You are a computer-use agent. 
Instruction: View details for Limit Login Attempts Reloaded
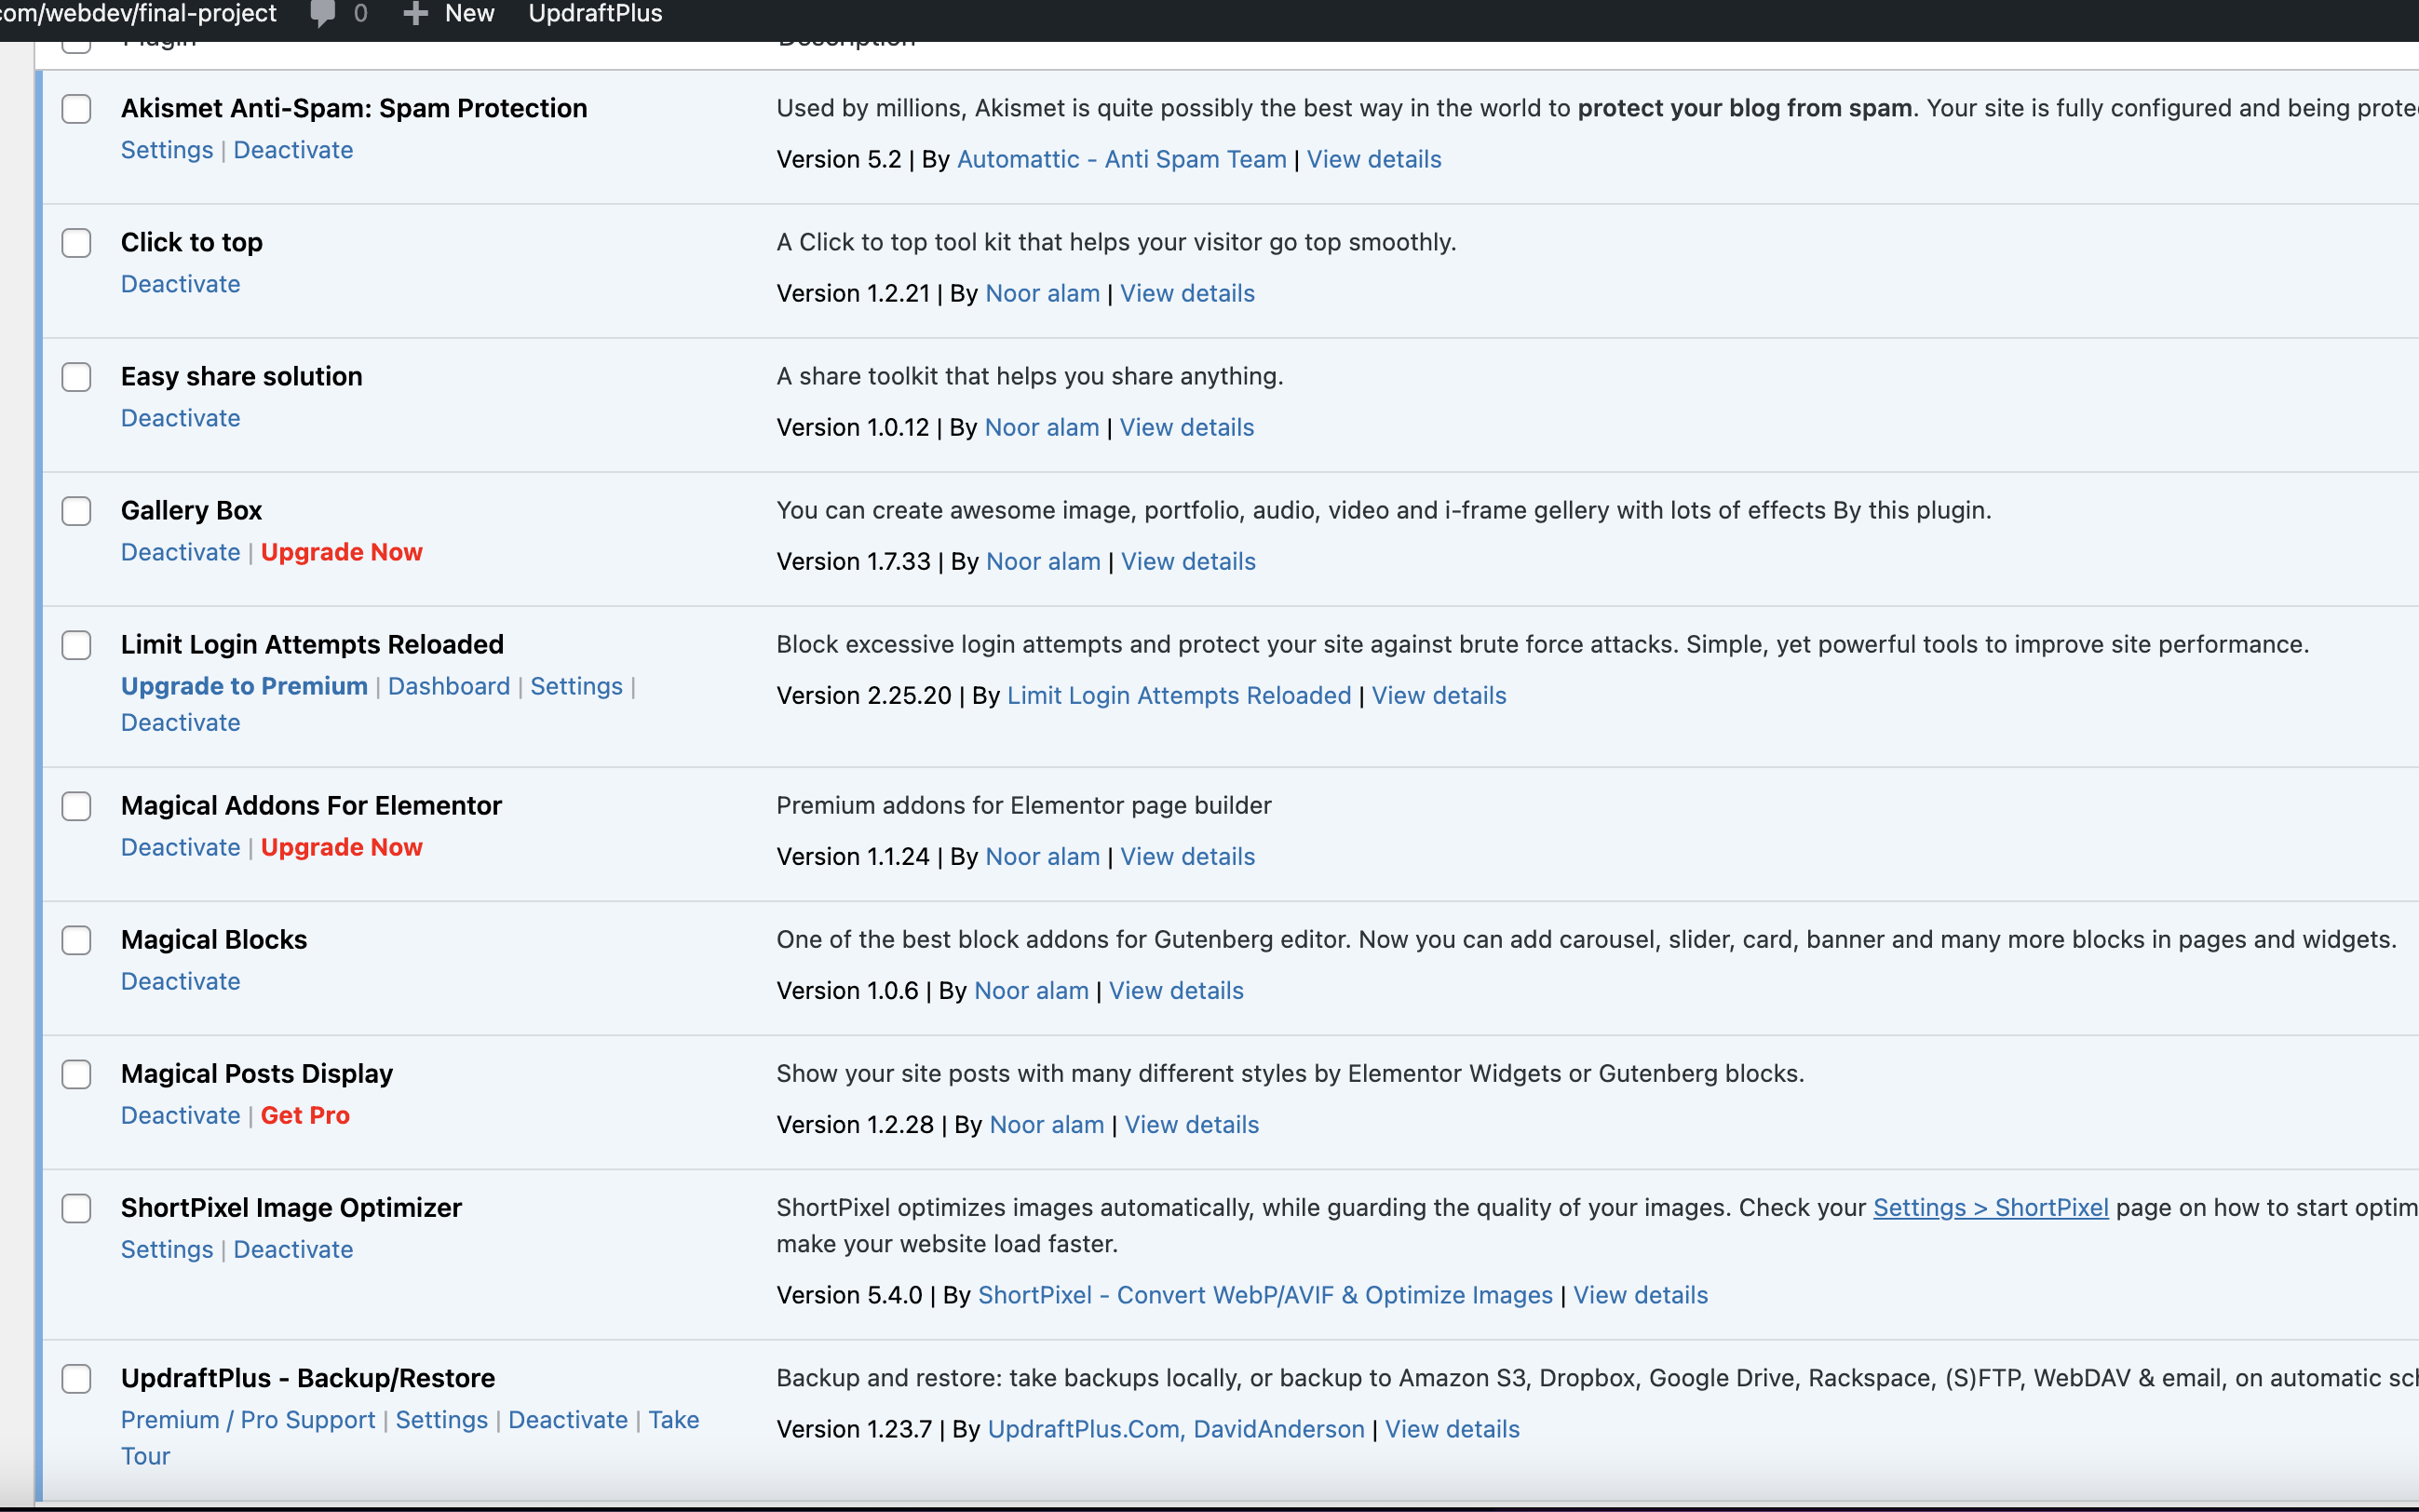pyautogui.click(x=1438, y=695)
